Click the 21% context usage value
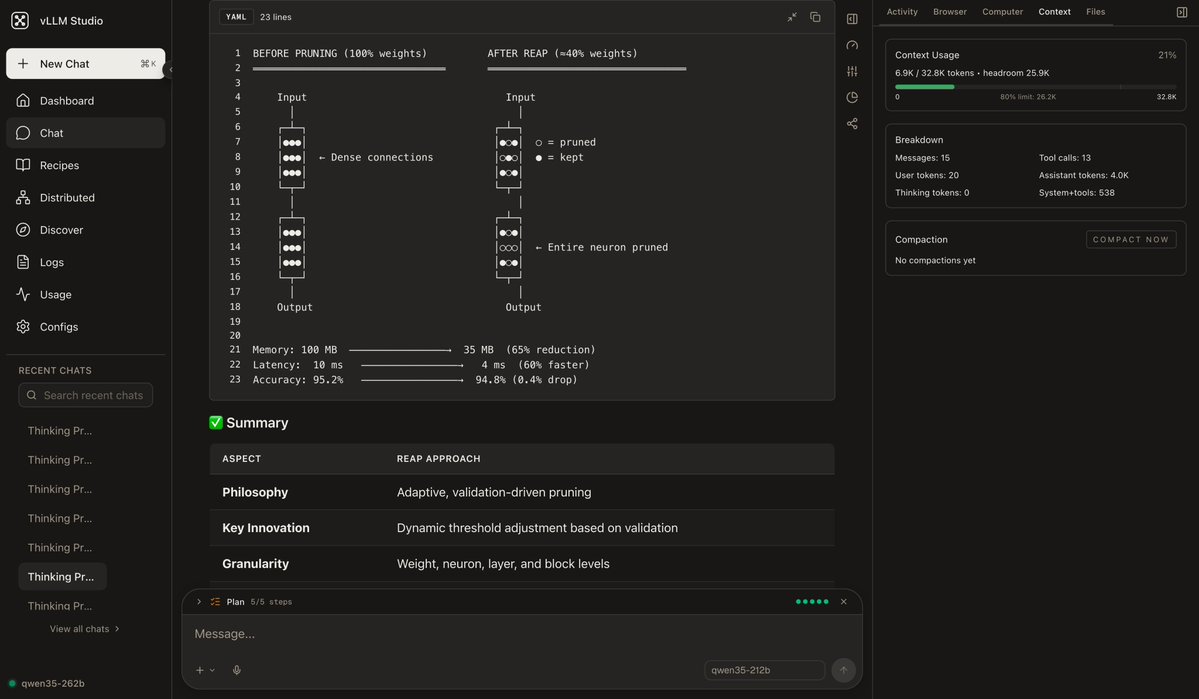Viewport: 1199px width, 699px height. coord(1167,55)
